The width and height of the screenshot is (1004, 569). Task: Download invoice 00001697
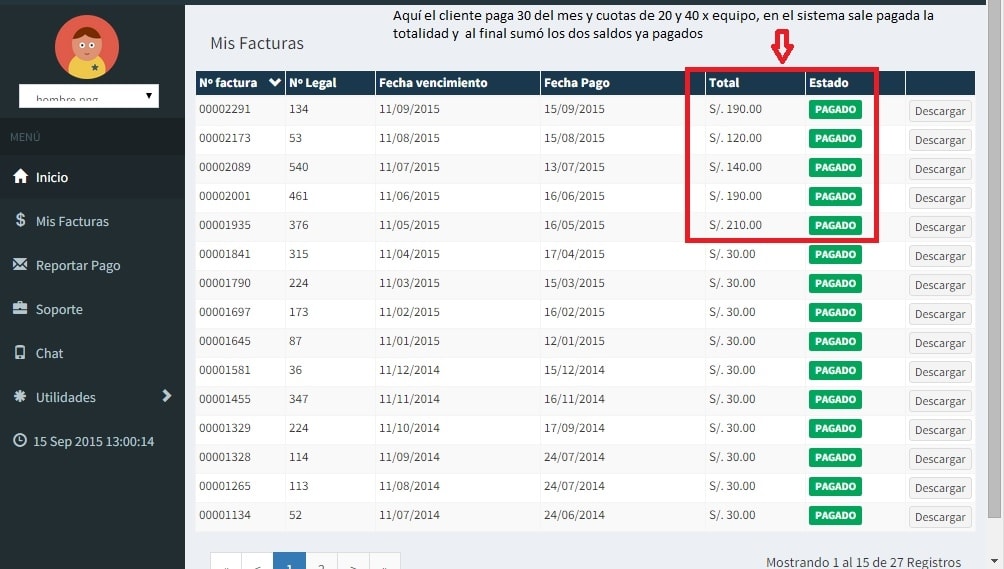[x=940, y=314]
